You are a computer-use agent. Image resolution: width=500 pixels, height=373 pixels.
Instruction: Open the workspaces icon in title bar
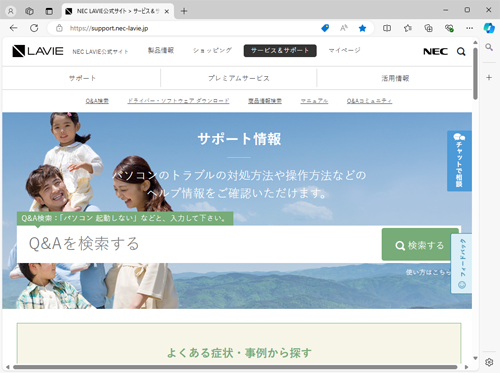click(x=29, y=11)
